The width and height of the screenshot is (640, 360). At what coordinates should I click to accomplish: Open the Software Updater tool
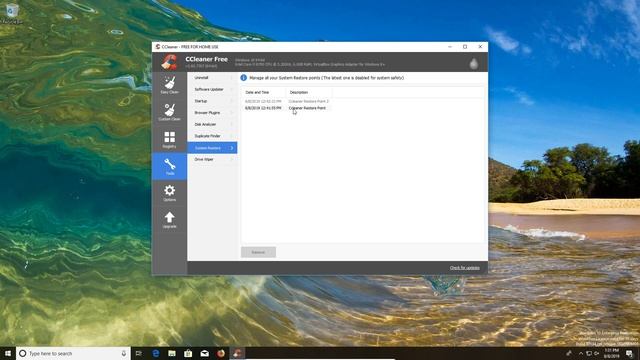[x=212, y=89]
